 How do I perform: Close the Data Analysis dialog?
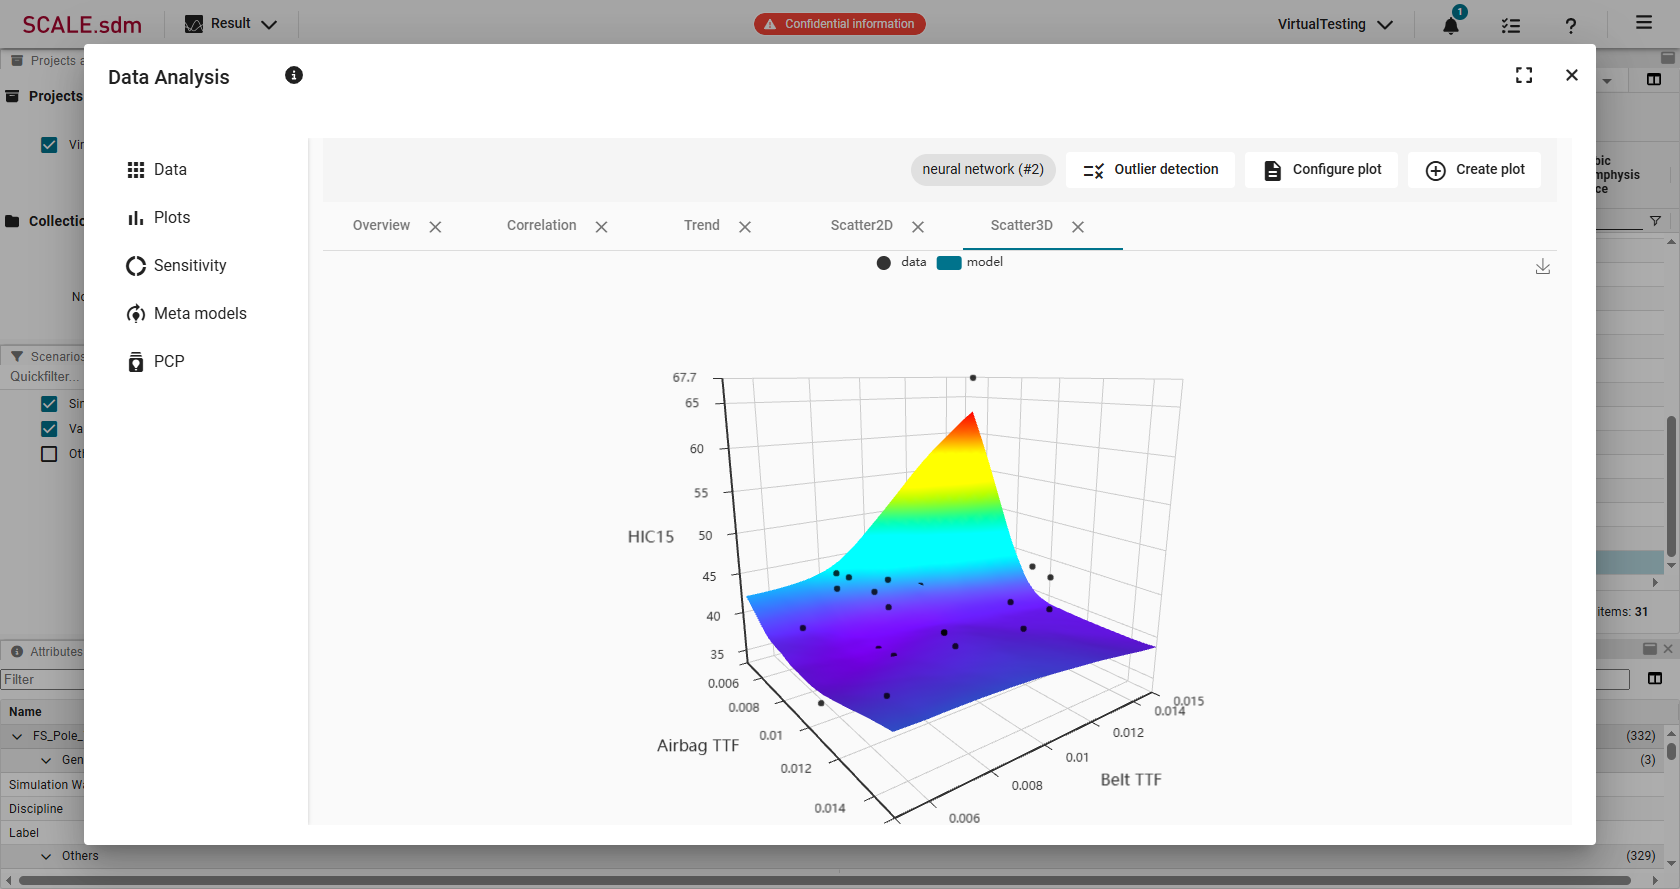coord(1572,75)
